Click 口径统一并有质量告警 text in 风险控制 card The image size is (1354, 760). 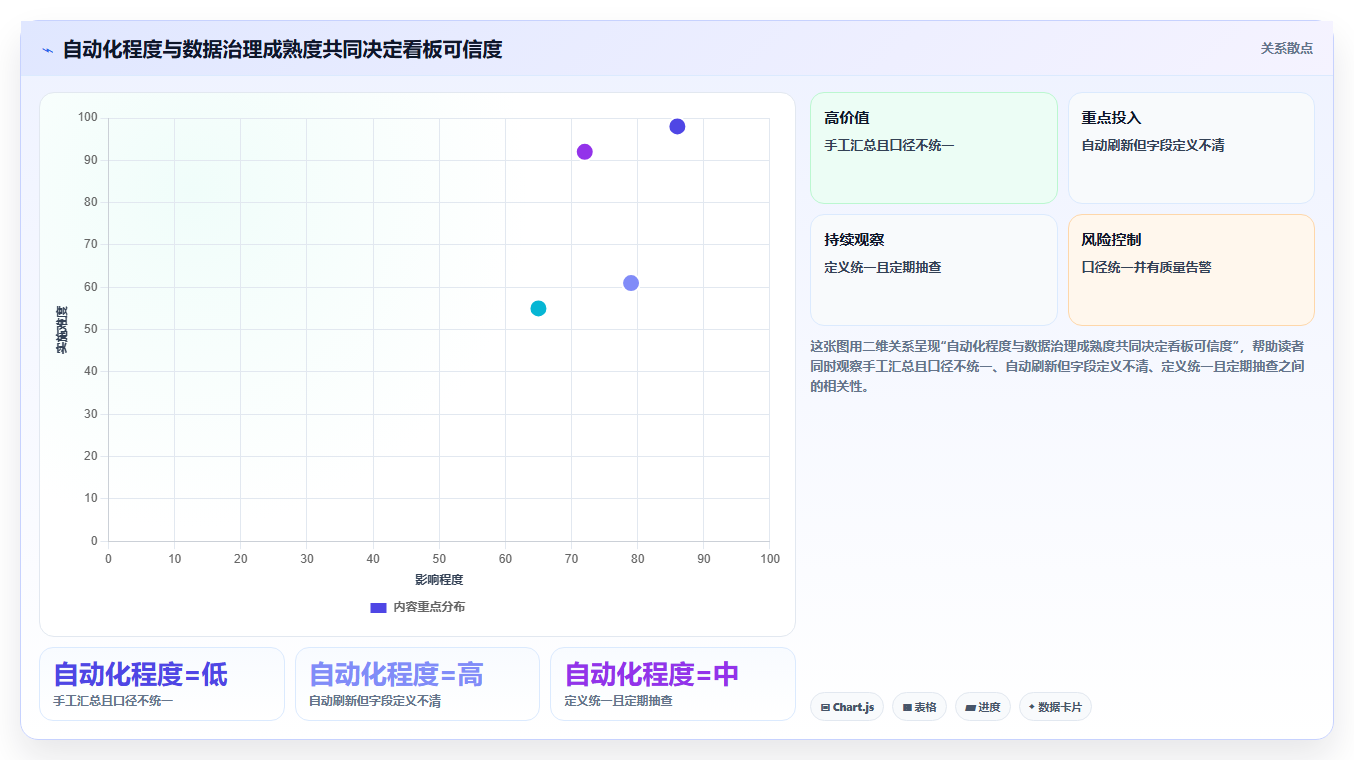(x=1146, y=267)
